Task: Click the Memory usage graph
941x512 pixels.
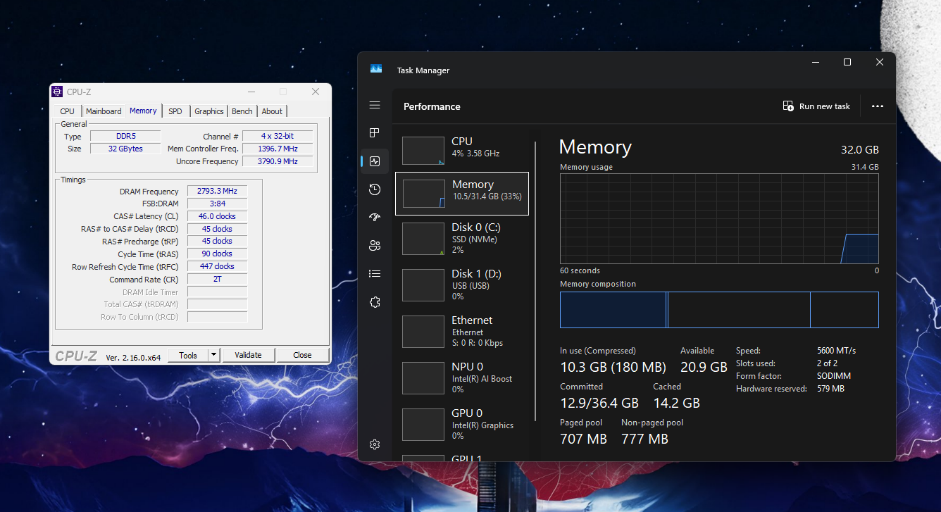Action: click(x=719, y=218)
